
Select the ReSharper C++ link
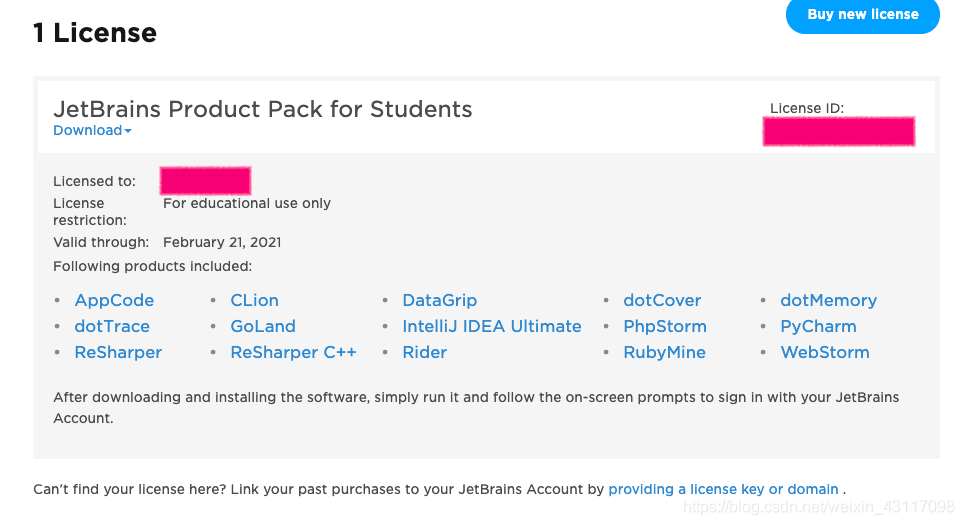293,352
